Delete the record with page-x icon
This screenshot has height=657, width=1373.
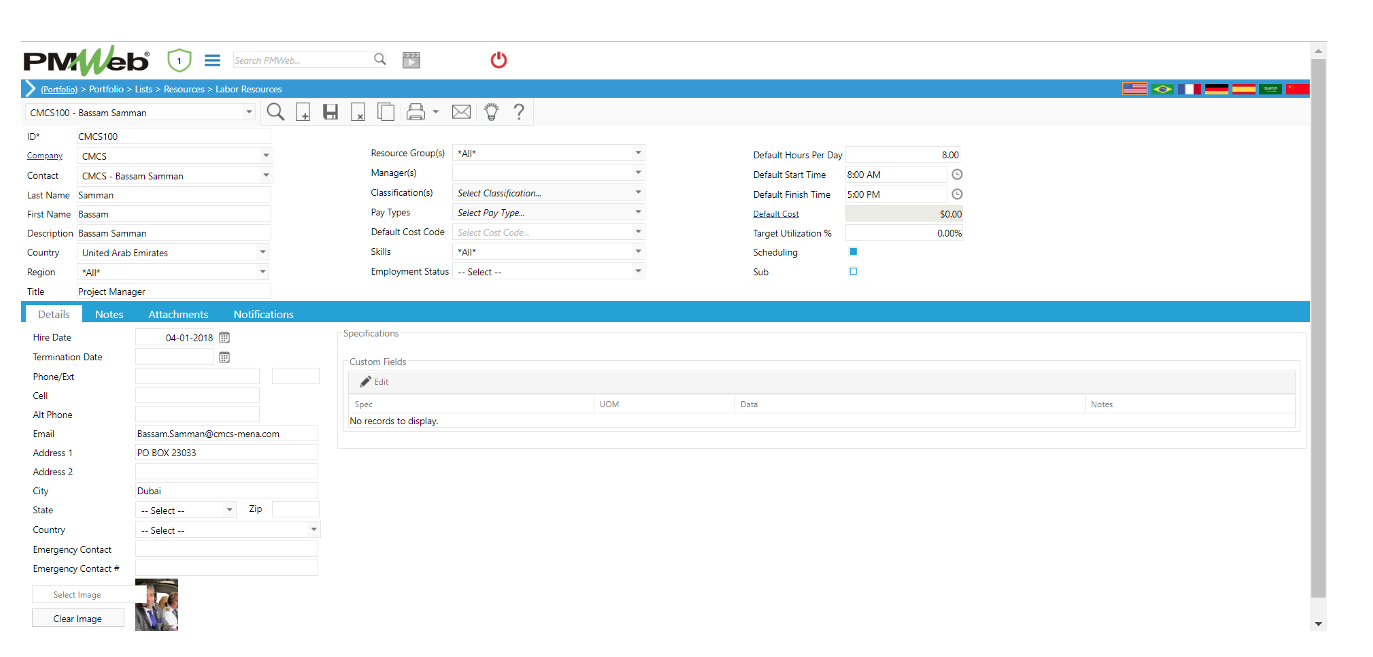[x=358, y=113]
